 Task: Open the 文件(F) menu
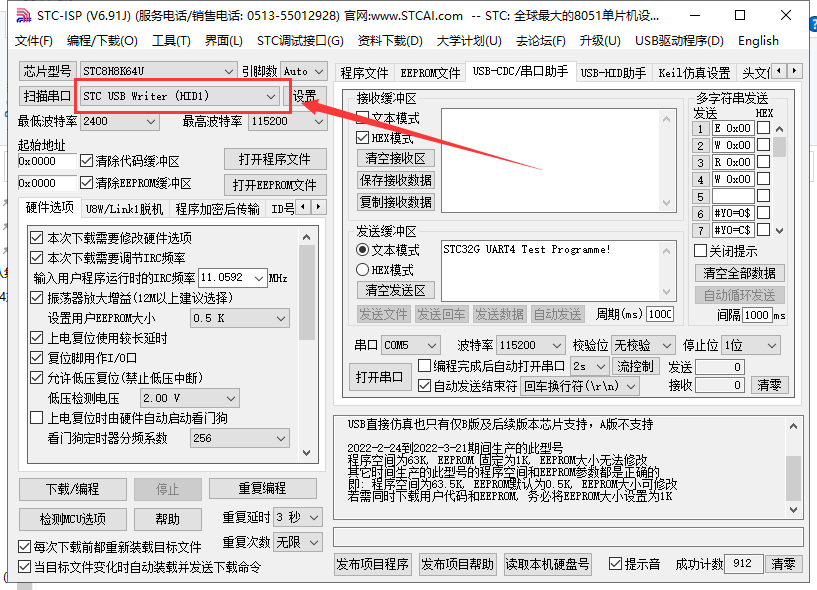tap(34, 41)
